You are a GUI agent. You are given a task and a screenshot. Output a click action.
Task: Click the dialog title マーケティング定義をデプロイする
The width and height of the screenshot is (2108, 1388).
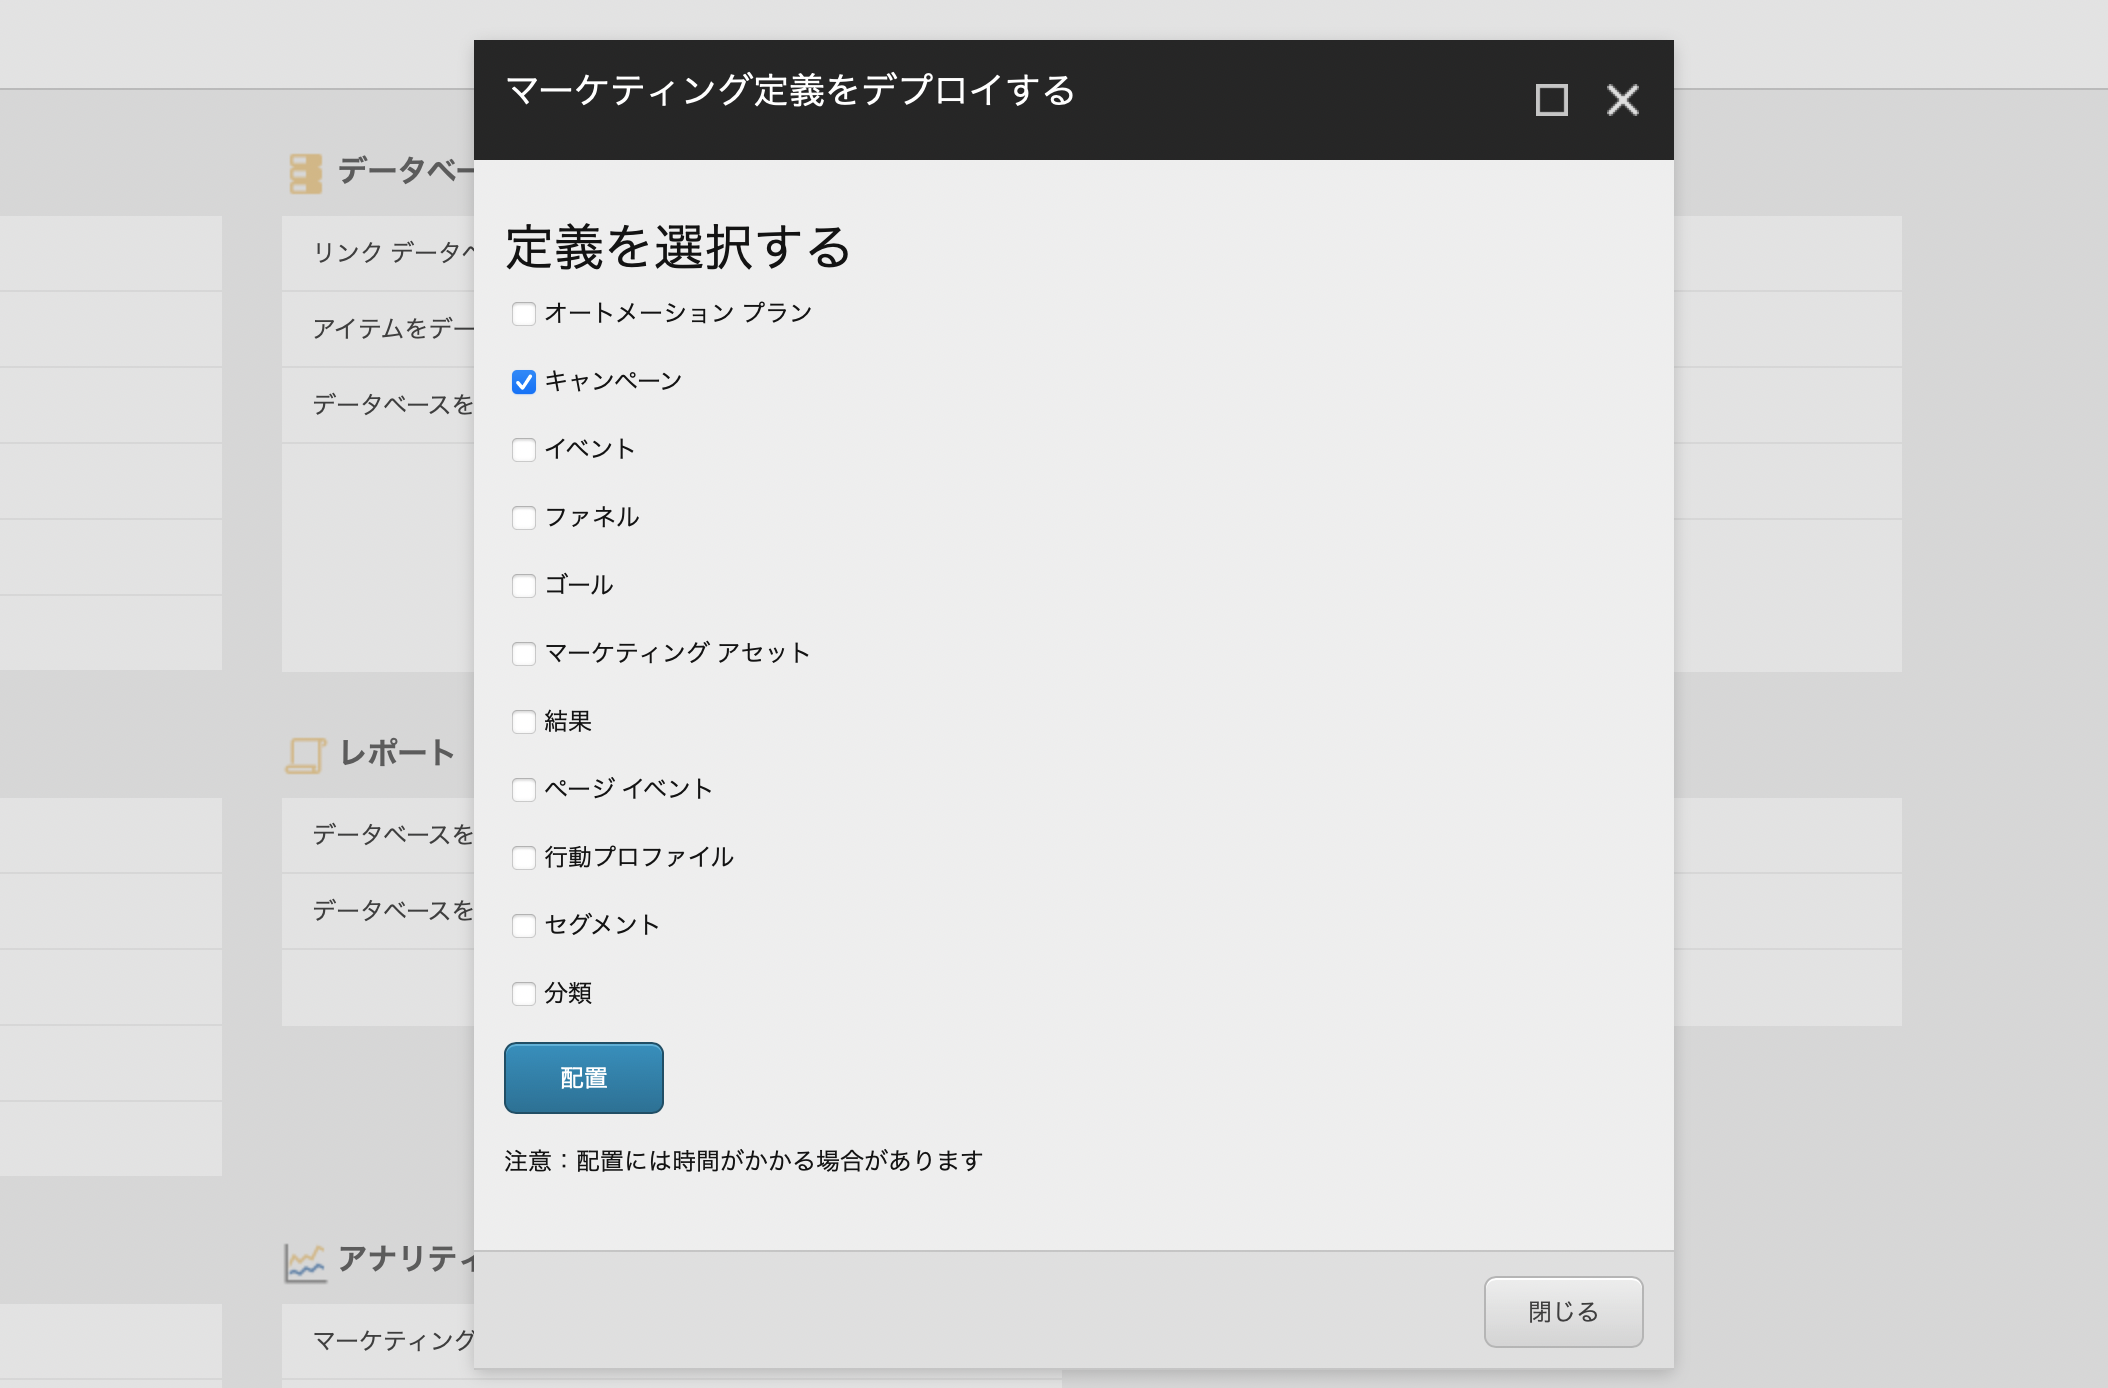pyautogui.click(x=790, y=90)
